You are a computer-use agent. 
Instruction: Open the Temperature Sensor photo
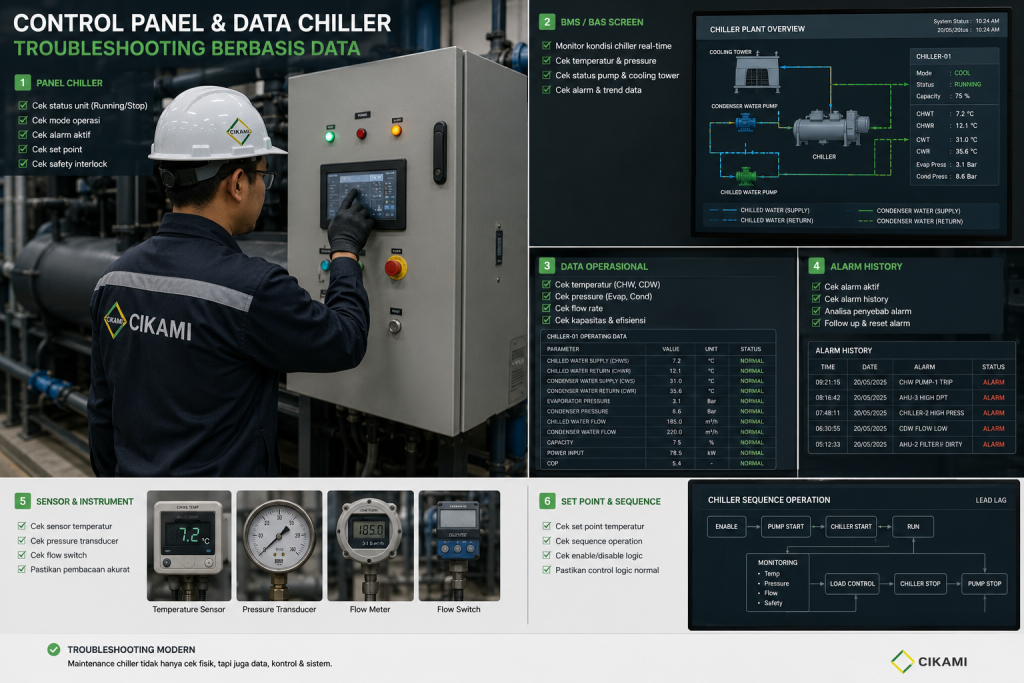tap(189, 545)
